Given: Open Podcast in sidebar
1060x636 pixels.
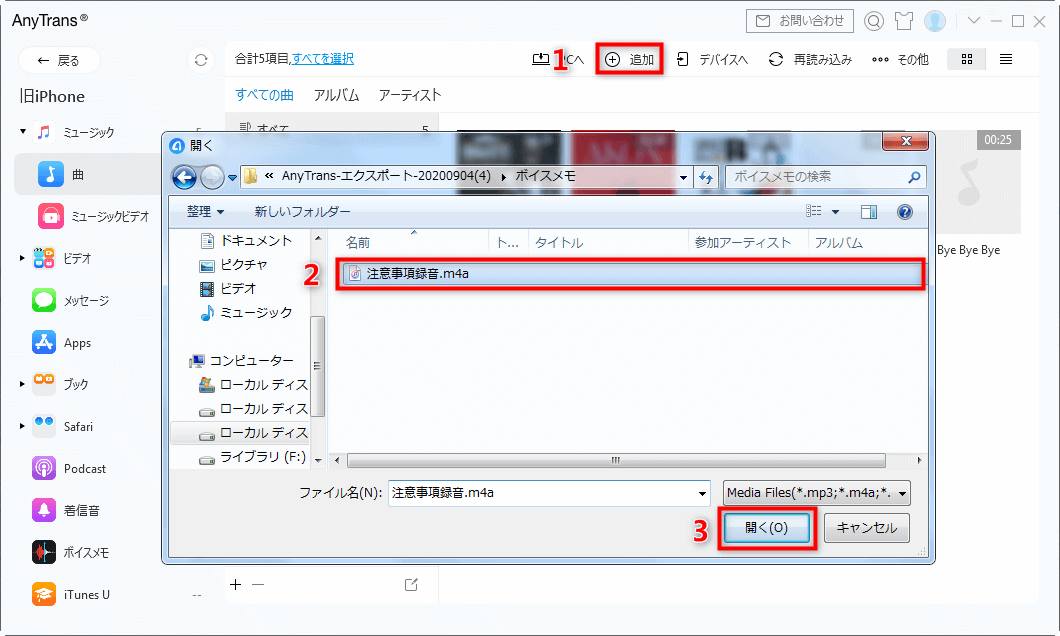Looking at the screenshot, I should (69, 468).
